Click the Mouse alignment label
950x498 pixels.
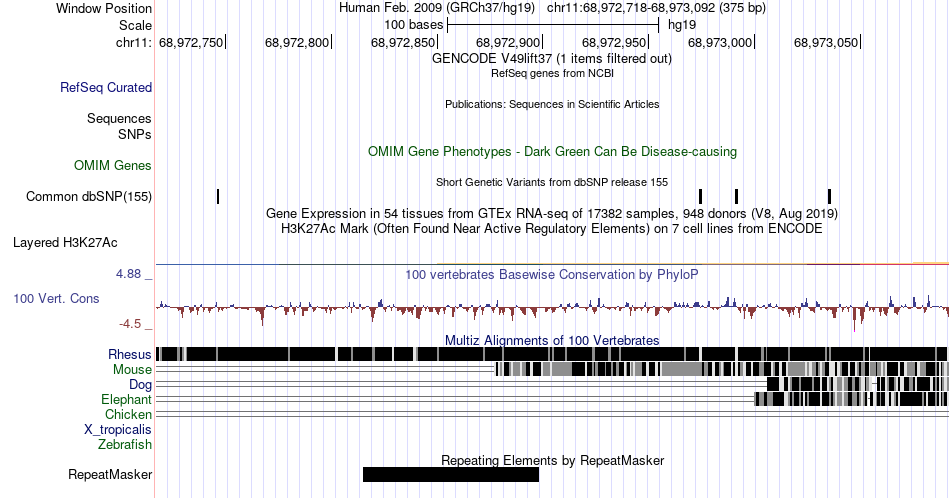point(132,370)
